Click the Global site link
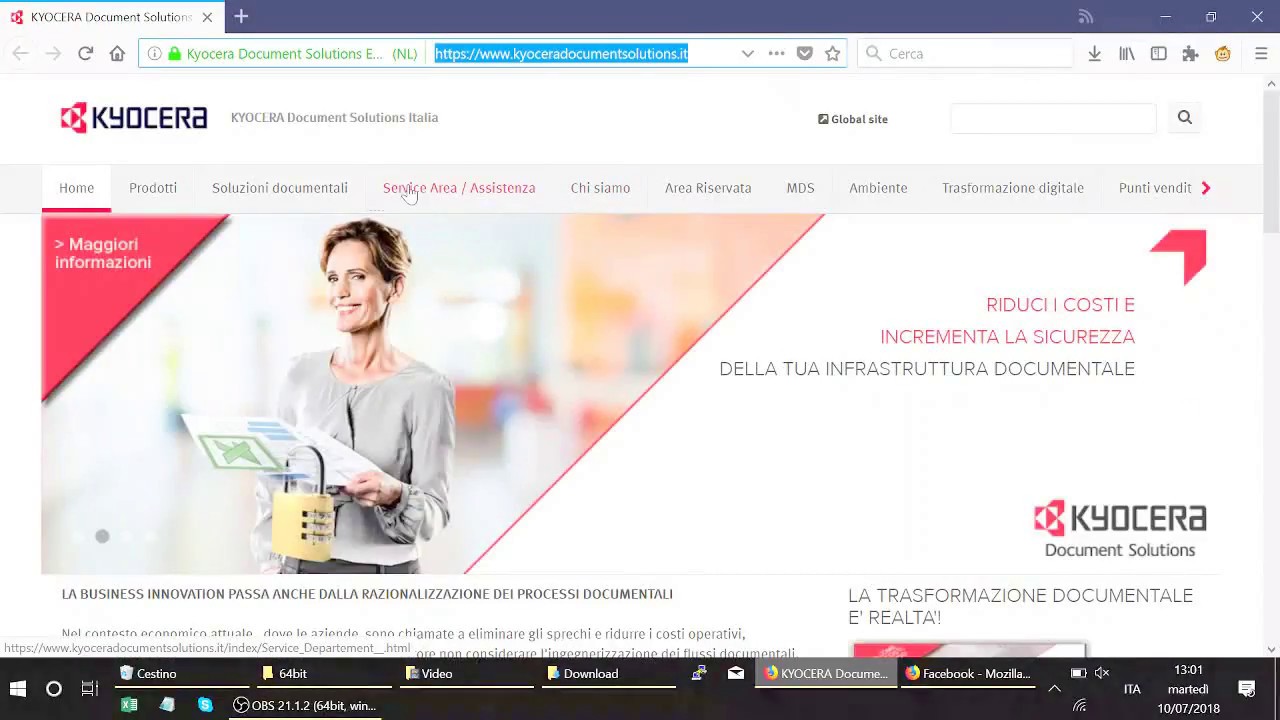This screenshot has height=720, width=1280. 853,119
